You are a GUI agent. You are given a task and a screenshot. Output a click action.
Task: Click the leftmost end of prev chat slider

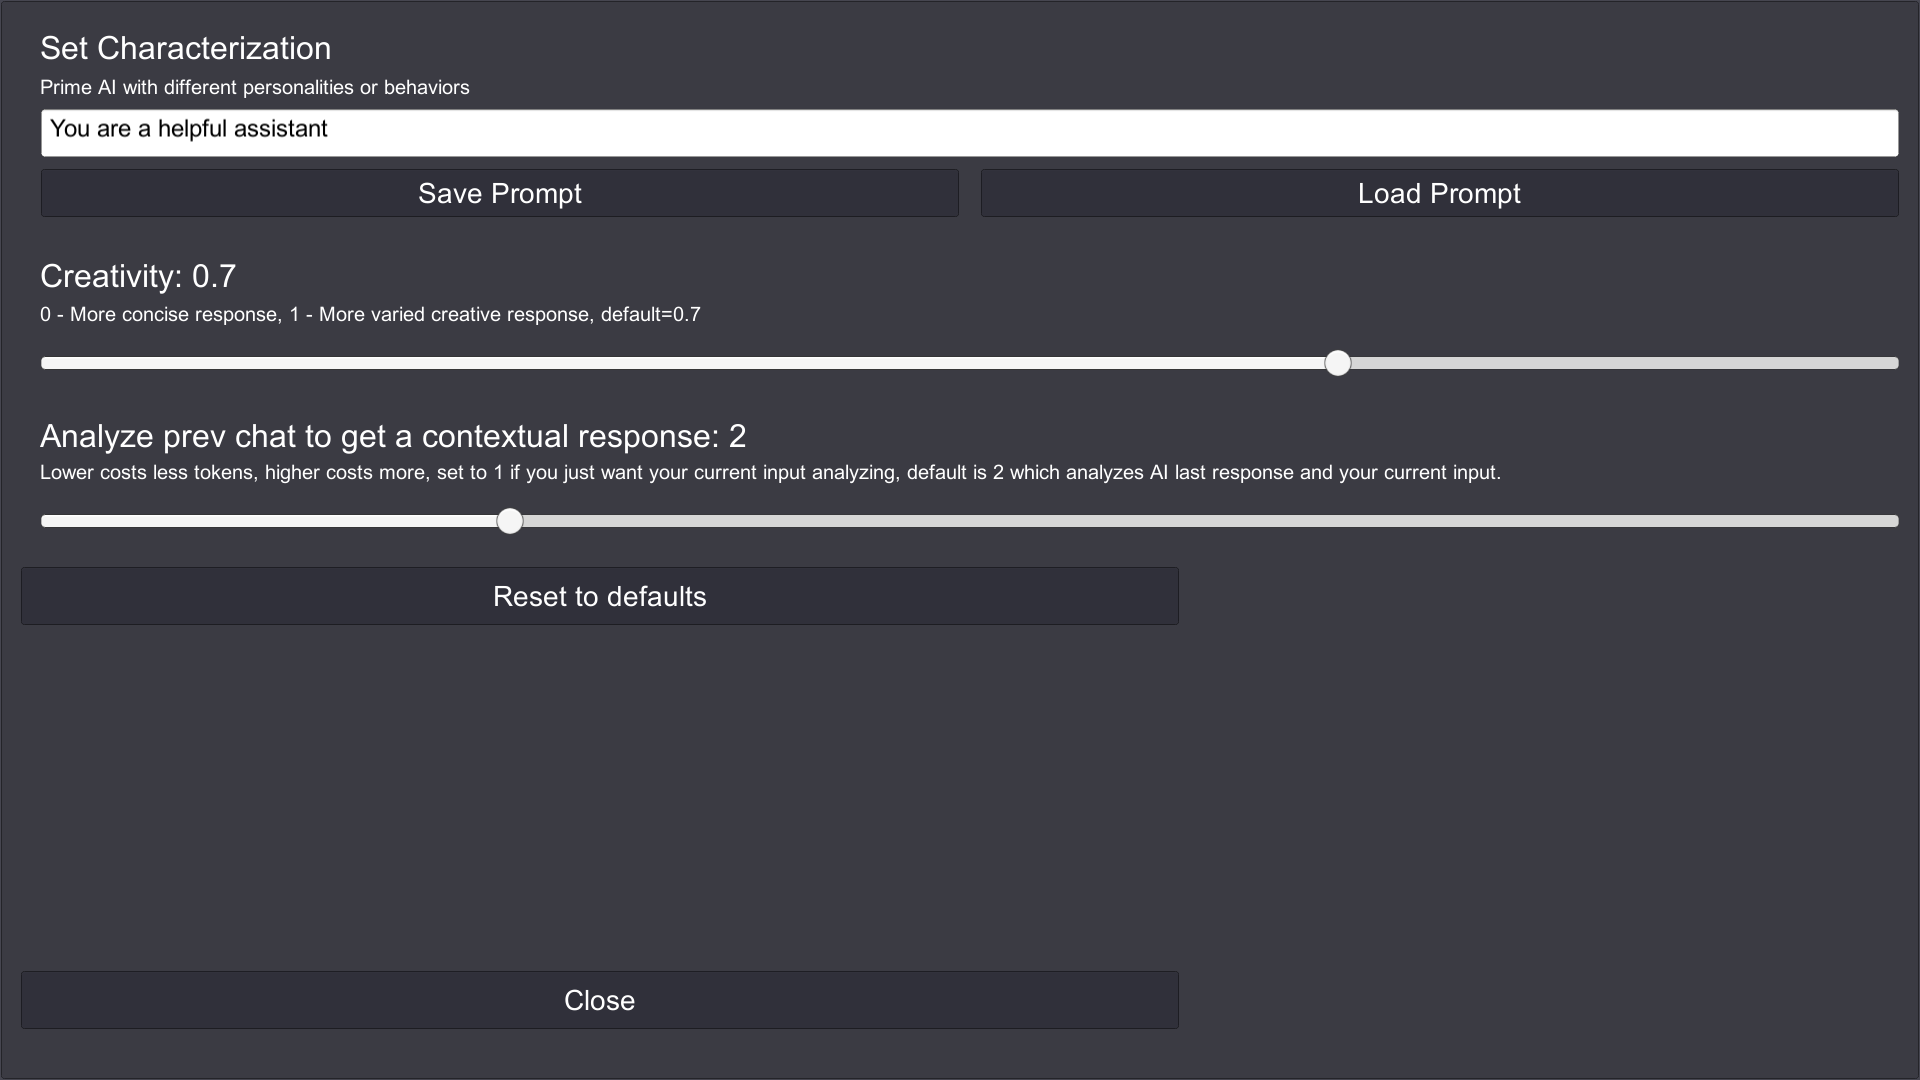click(x=46, y=521)
